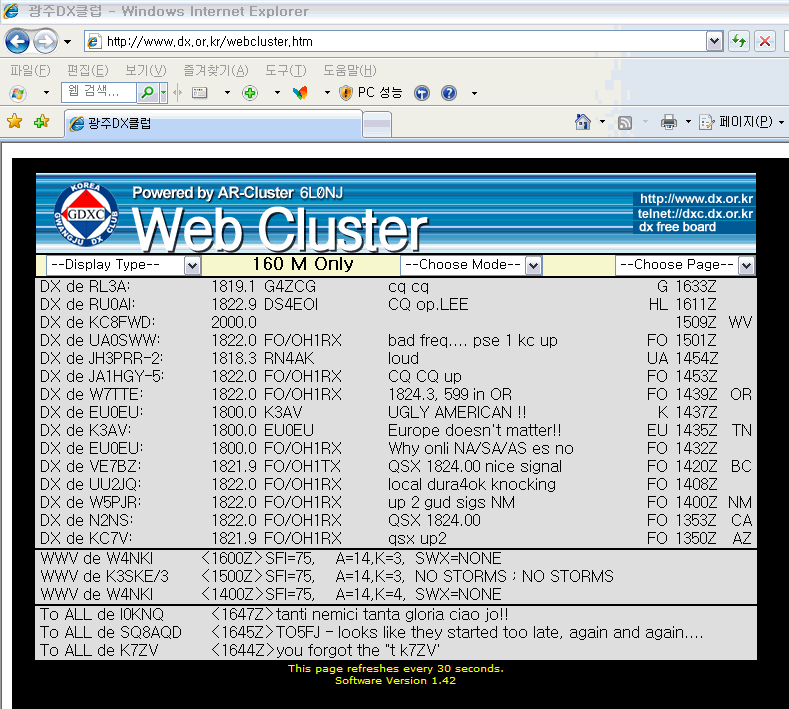
Task: Open the 도구(T) menu
Action: point(285,70)
